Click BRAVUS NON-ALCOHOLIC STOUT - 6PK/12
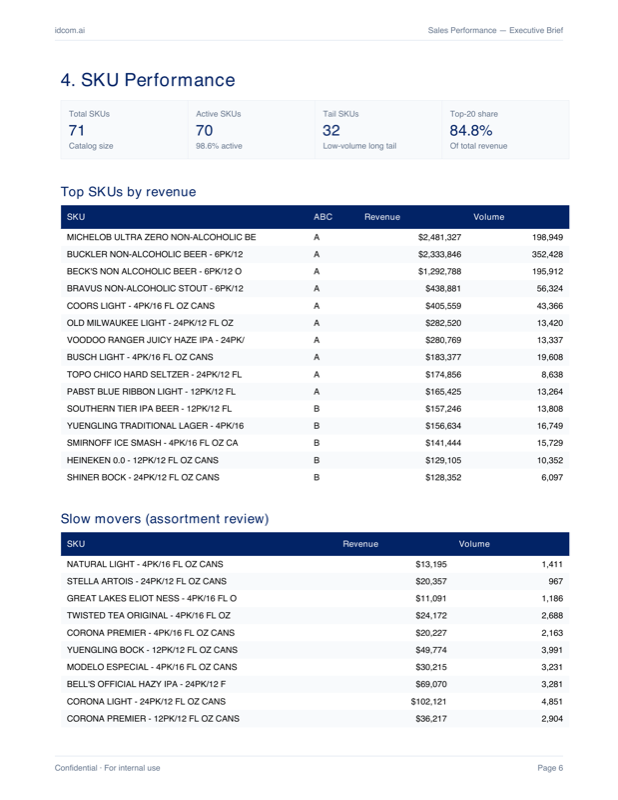This screenshot has height=800, width=618. 155,288
